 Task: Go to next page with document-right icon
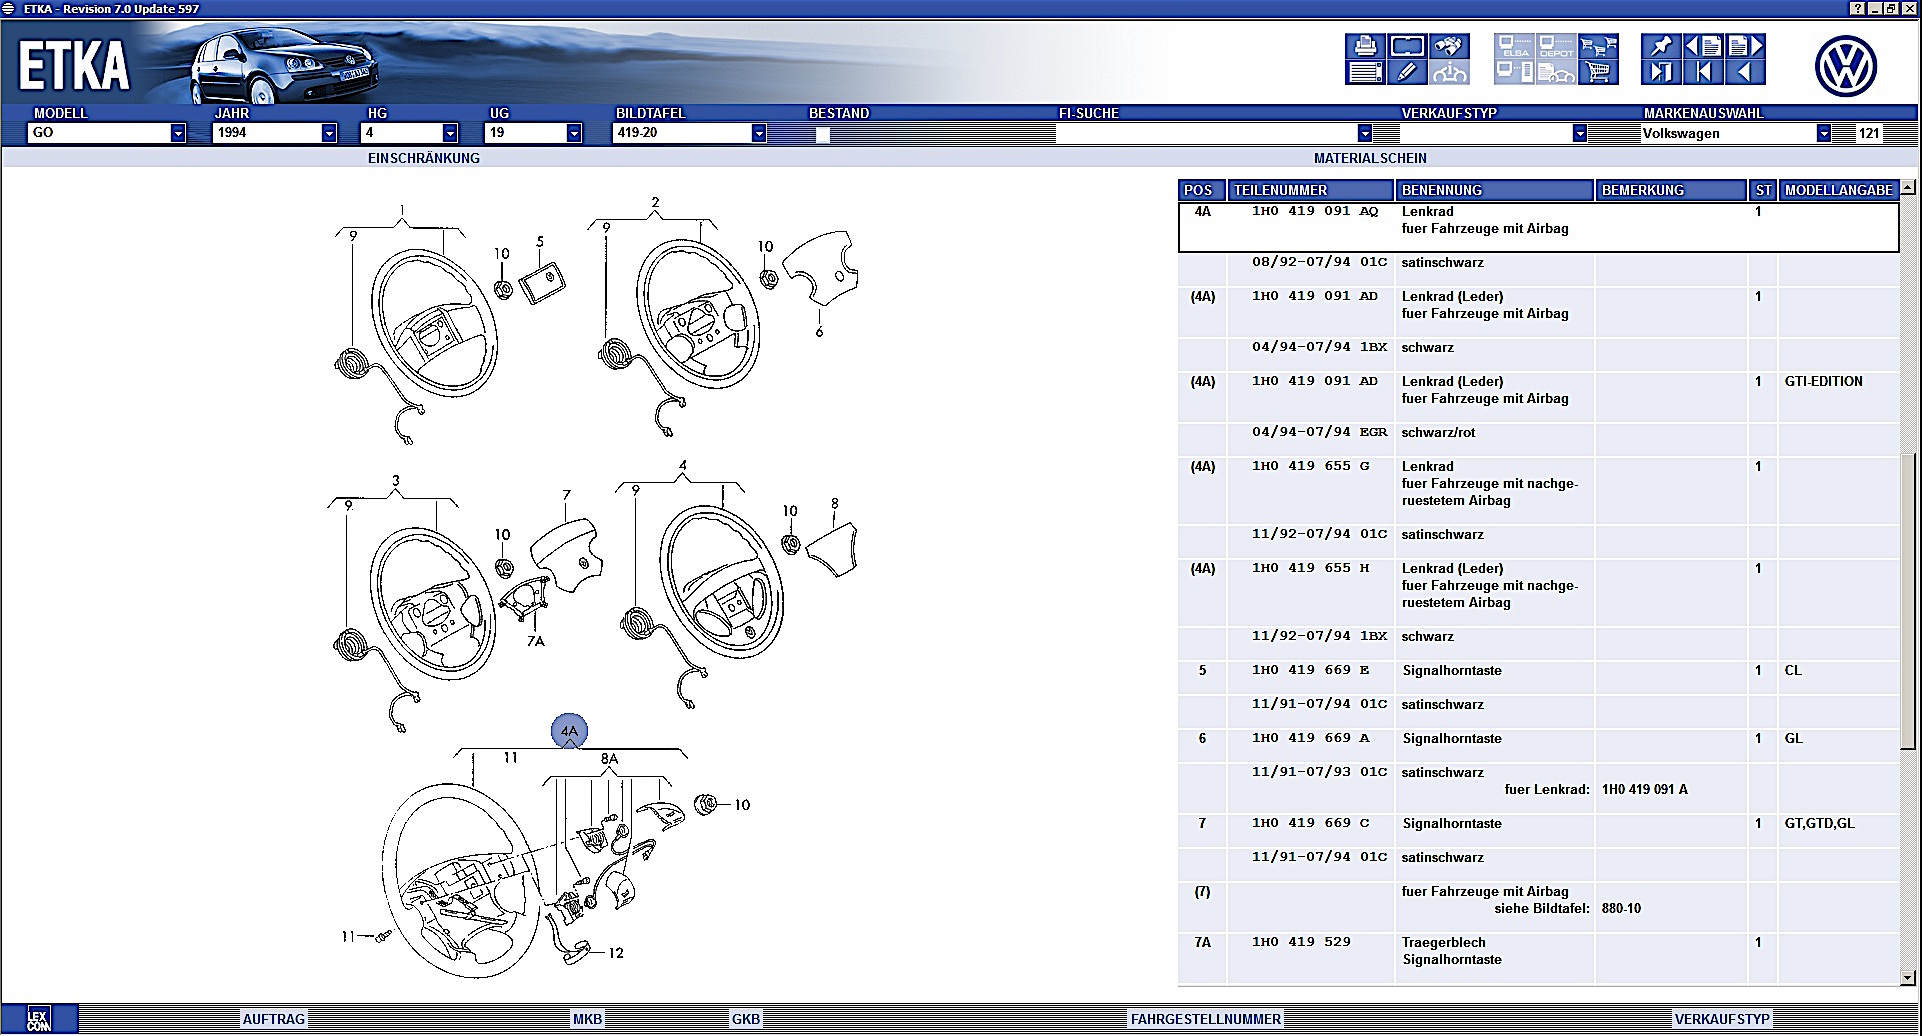[x=1745, y=46]
